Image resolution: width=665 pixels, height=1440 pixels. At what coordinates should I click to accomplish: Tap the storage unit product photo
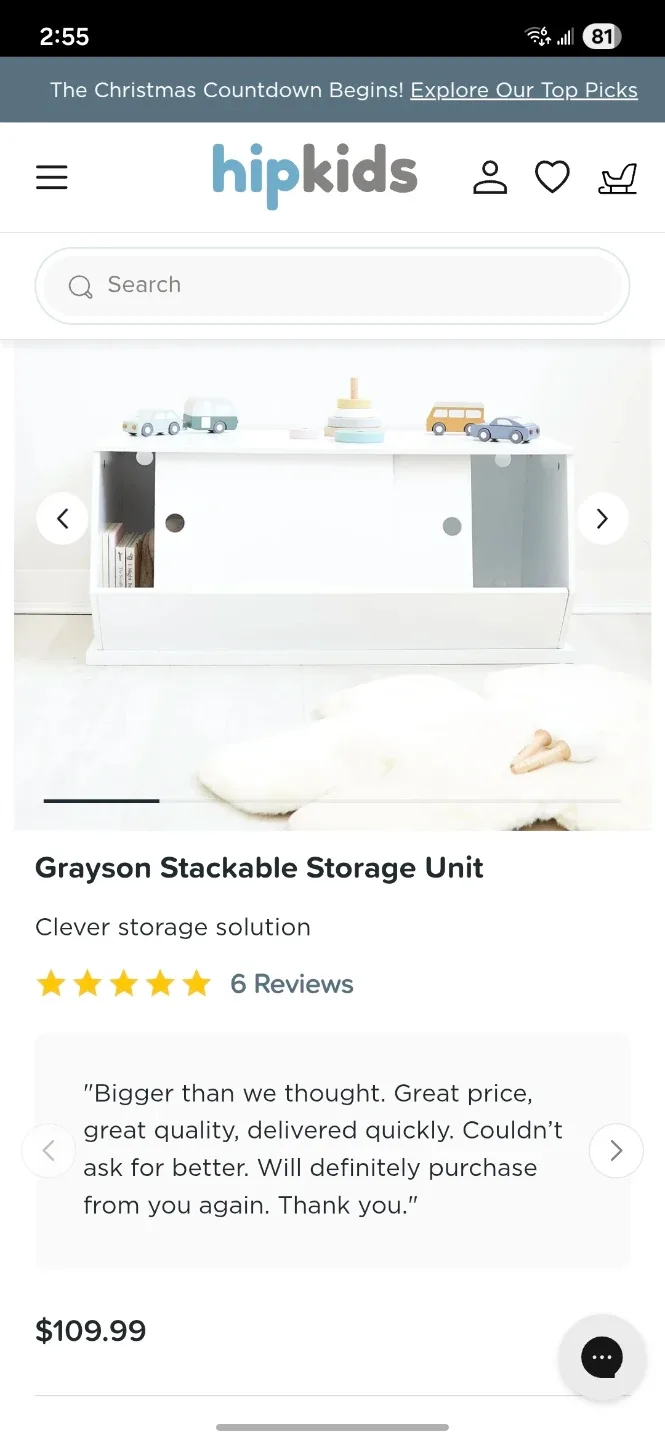[x=332, y=585]
